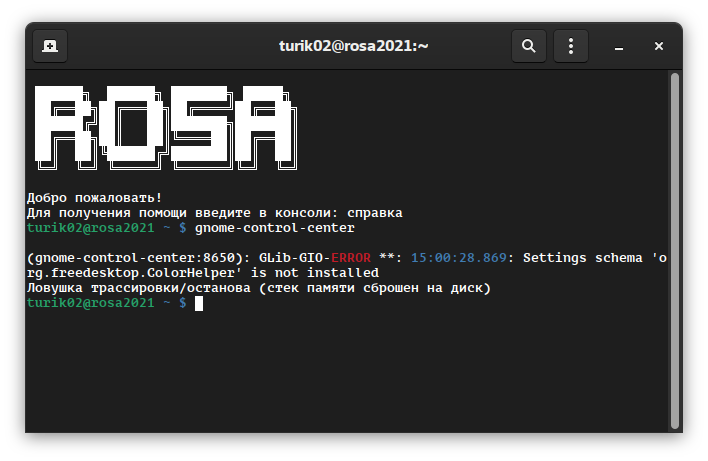Click the timestamp 15:00:28.869
Screen dimensions: 708x461
[x=459, y=258]
